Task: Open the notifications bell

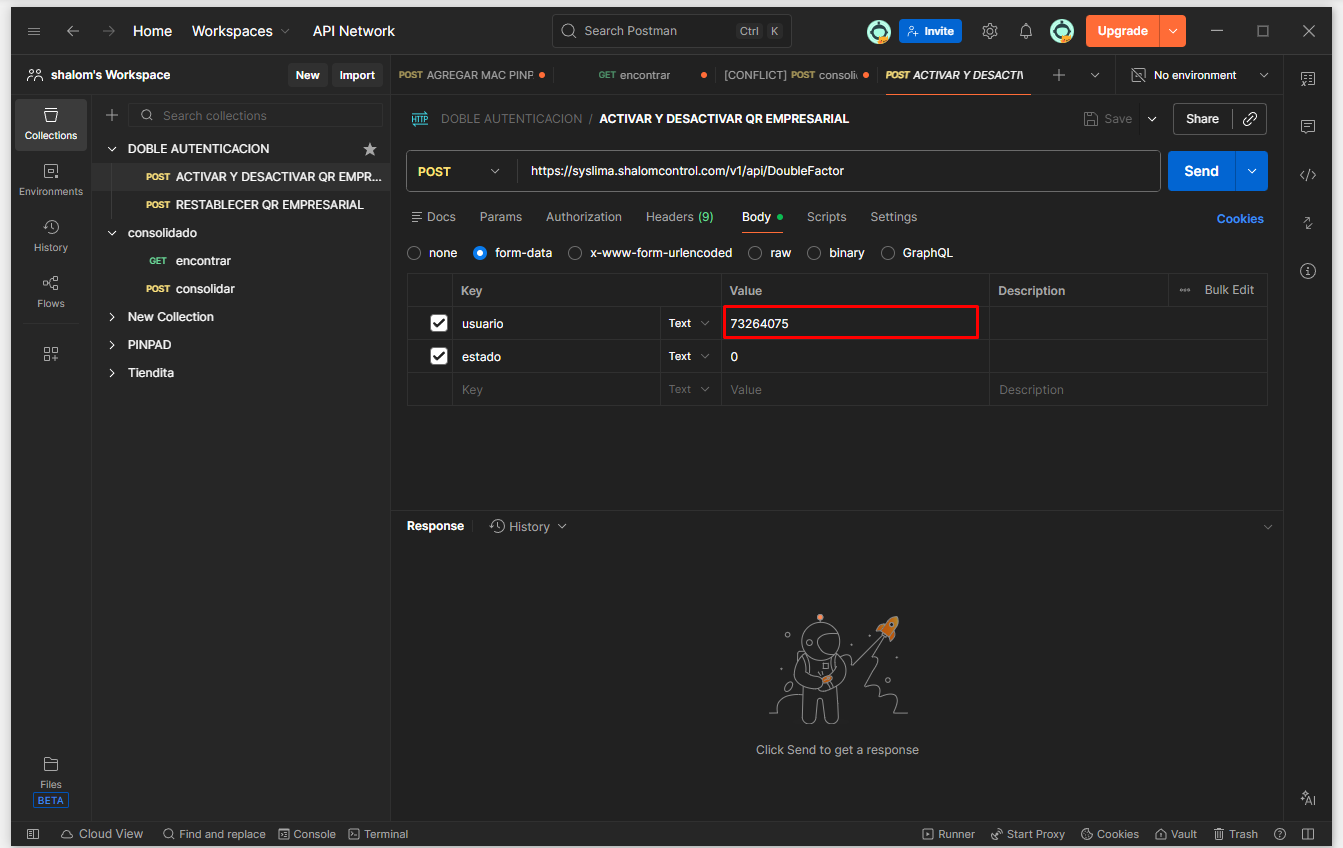Action: click(x=1025, y=31)
